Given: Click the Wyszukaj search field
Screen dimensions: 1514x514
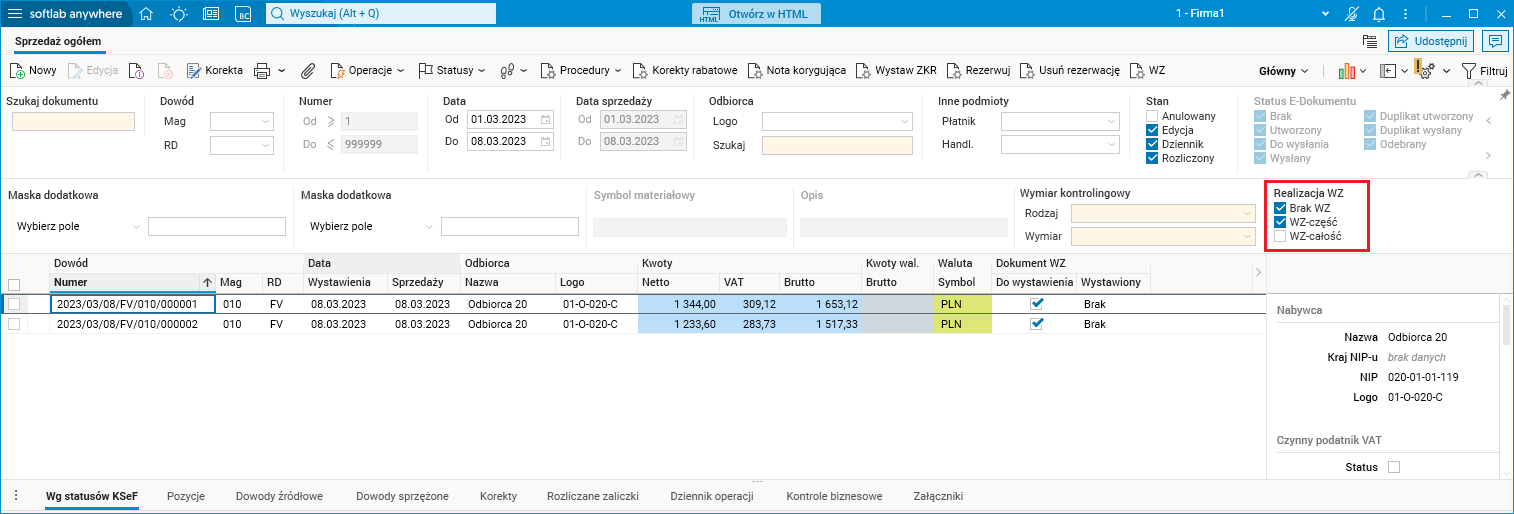Looking at the screenshot, I should (381, 14).
